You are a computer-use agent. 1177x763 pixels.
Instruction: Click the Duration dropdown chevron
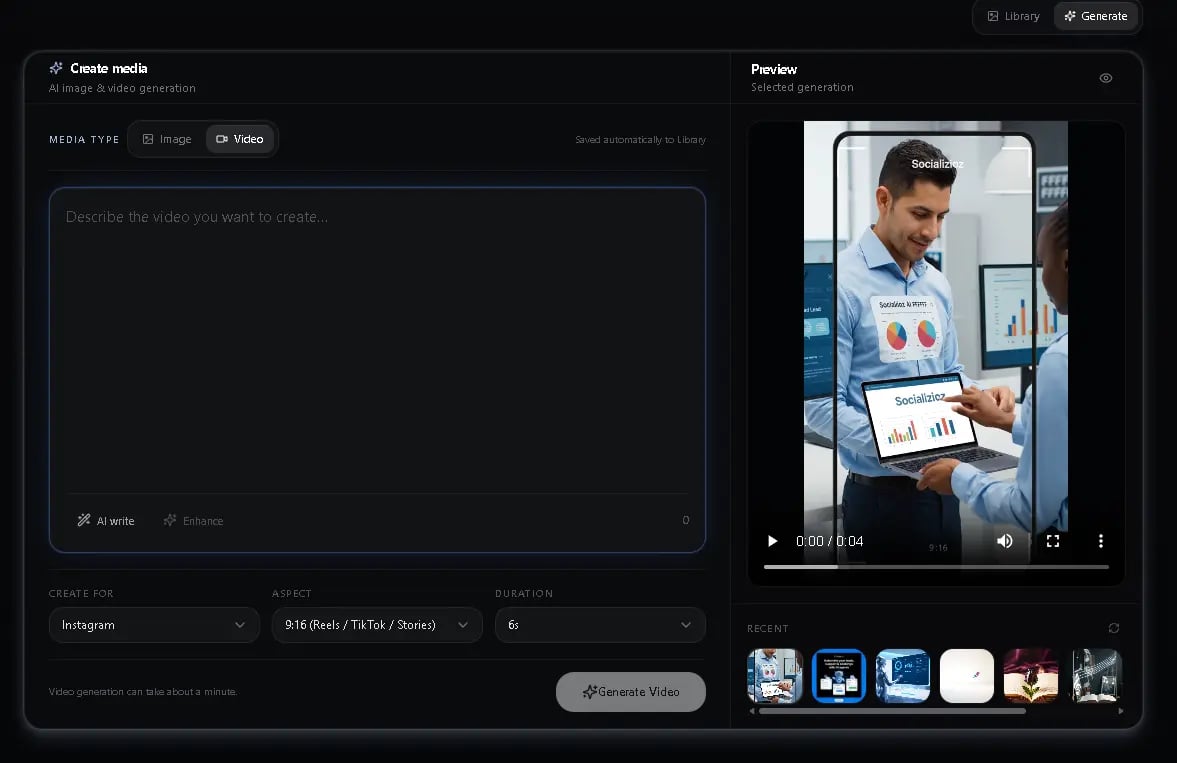pos(685,625)
